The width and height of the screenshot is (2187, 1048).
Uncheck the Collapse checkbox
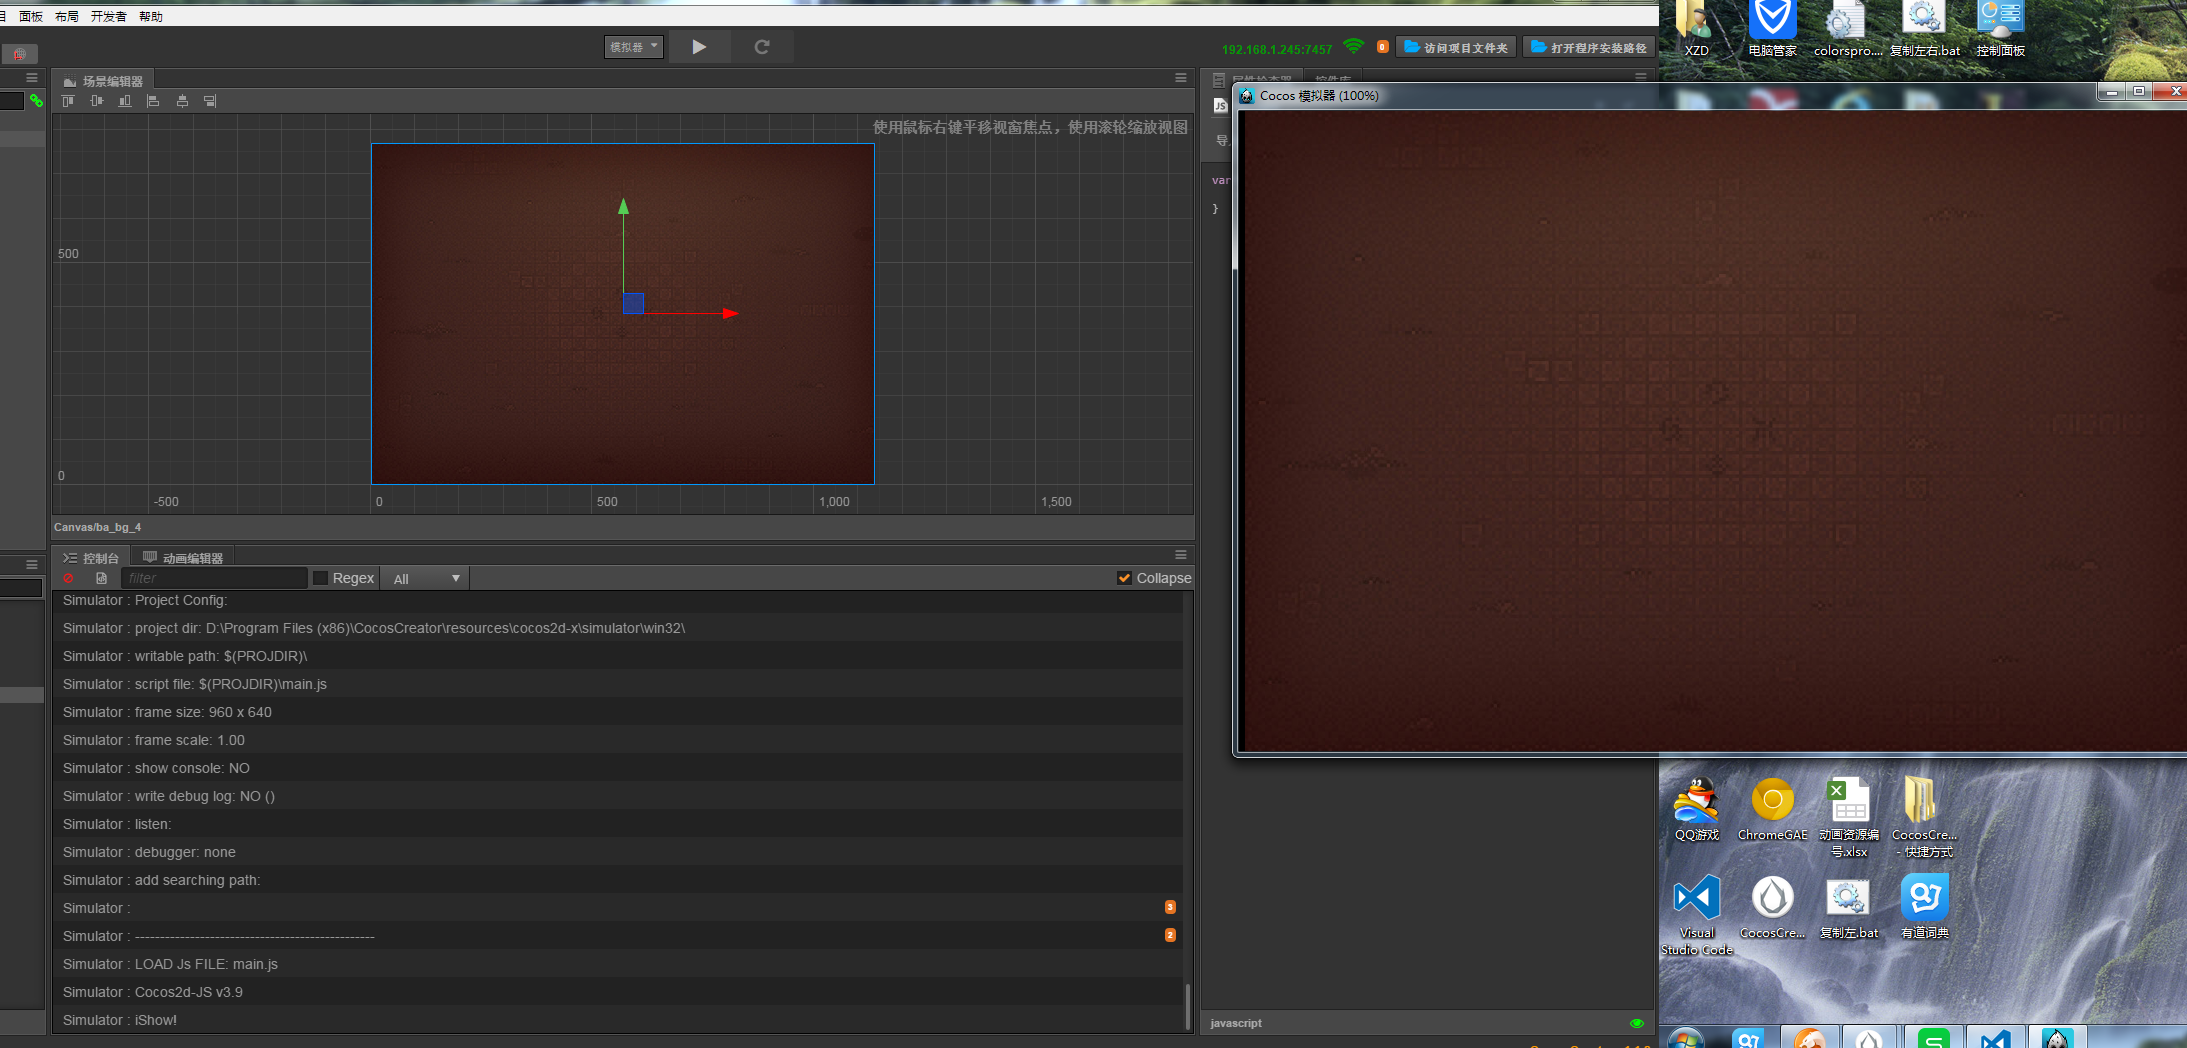1124,578
